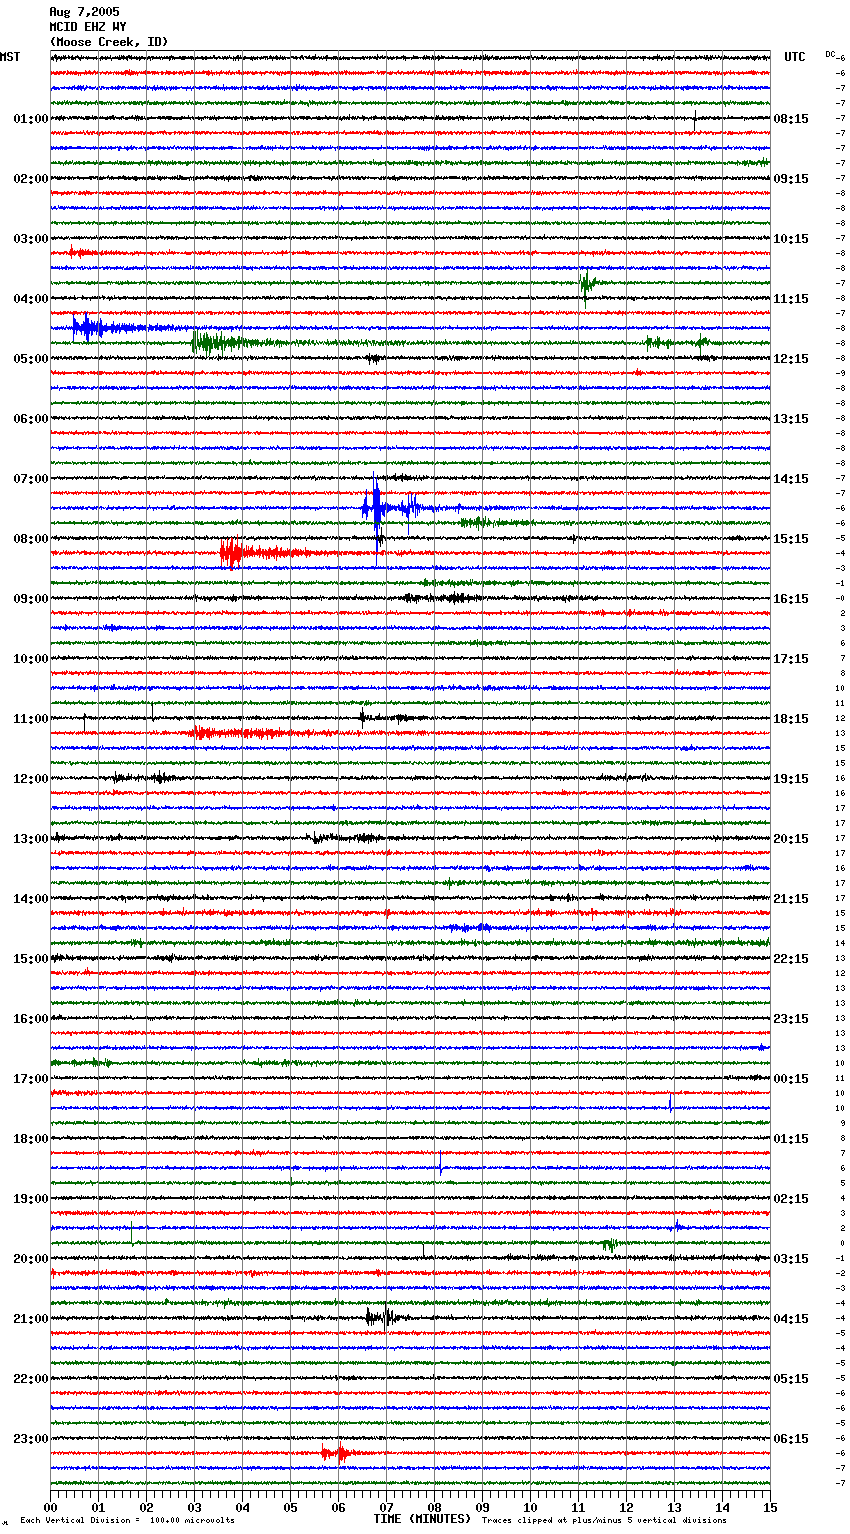Click the Each Vertical Division microvolts note
This screenshot has height=1534, width=850.
(127, 1521)
